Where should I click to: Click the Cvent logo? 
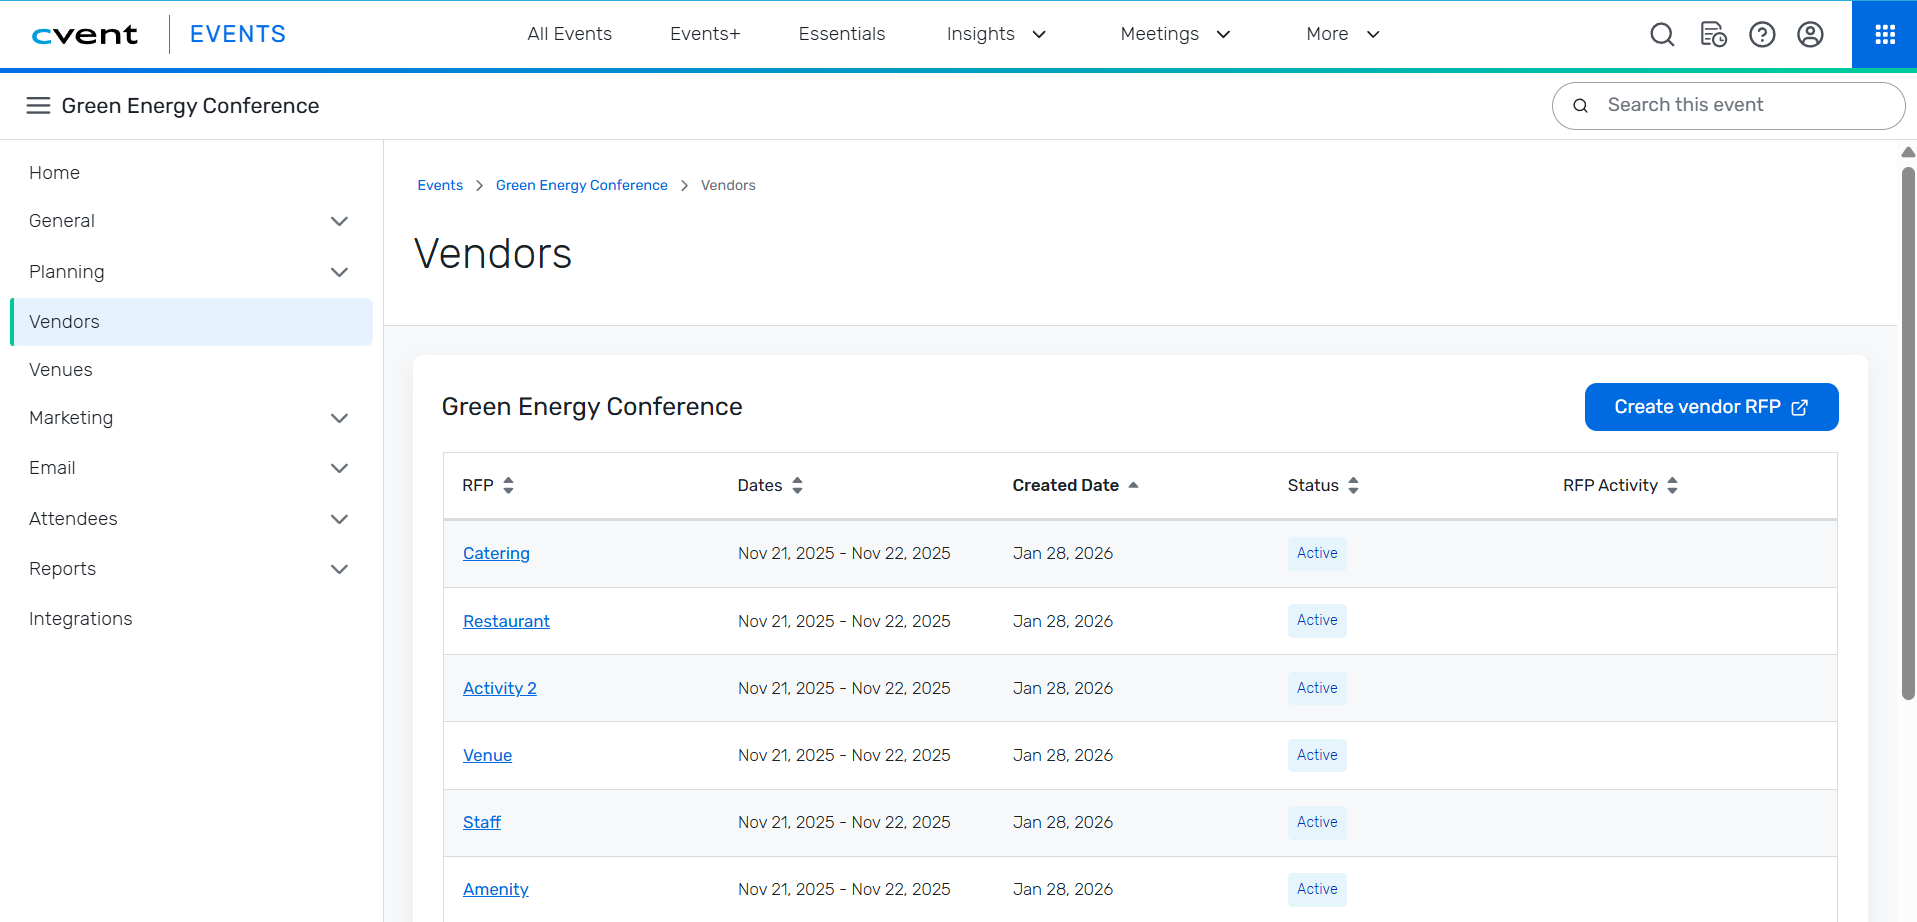(85, 35)
